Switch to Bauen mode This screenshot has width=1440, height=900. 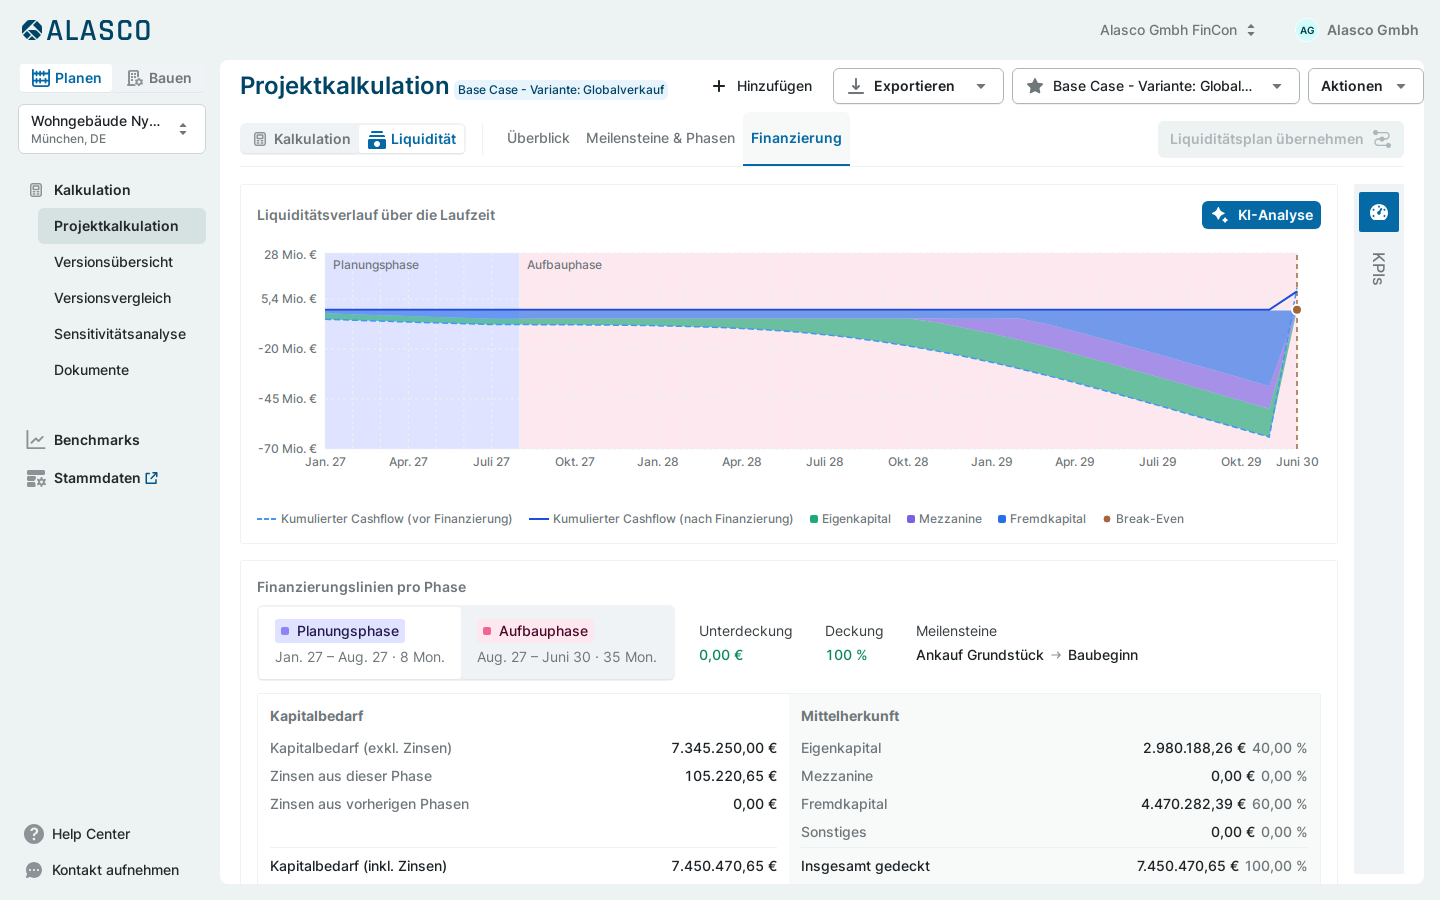(x=159, y=78)
